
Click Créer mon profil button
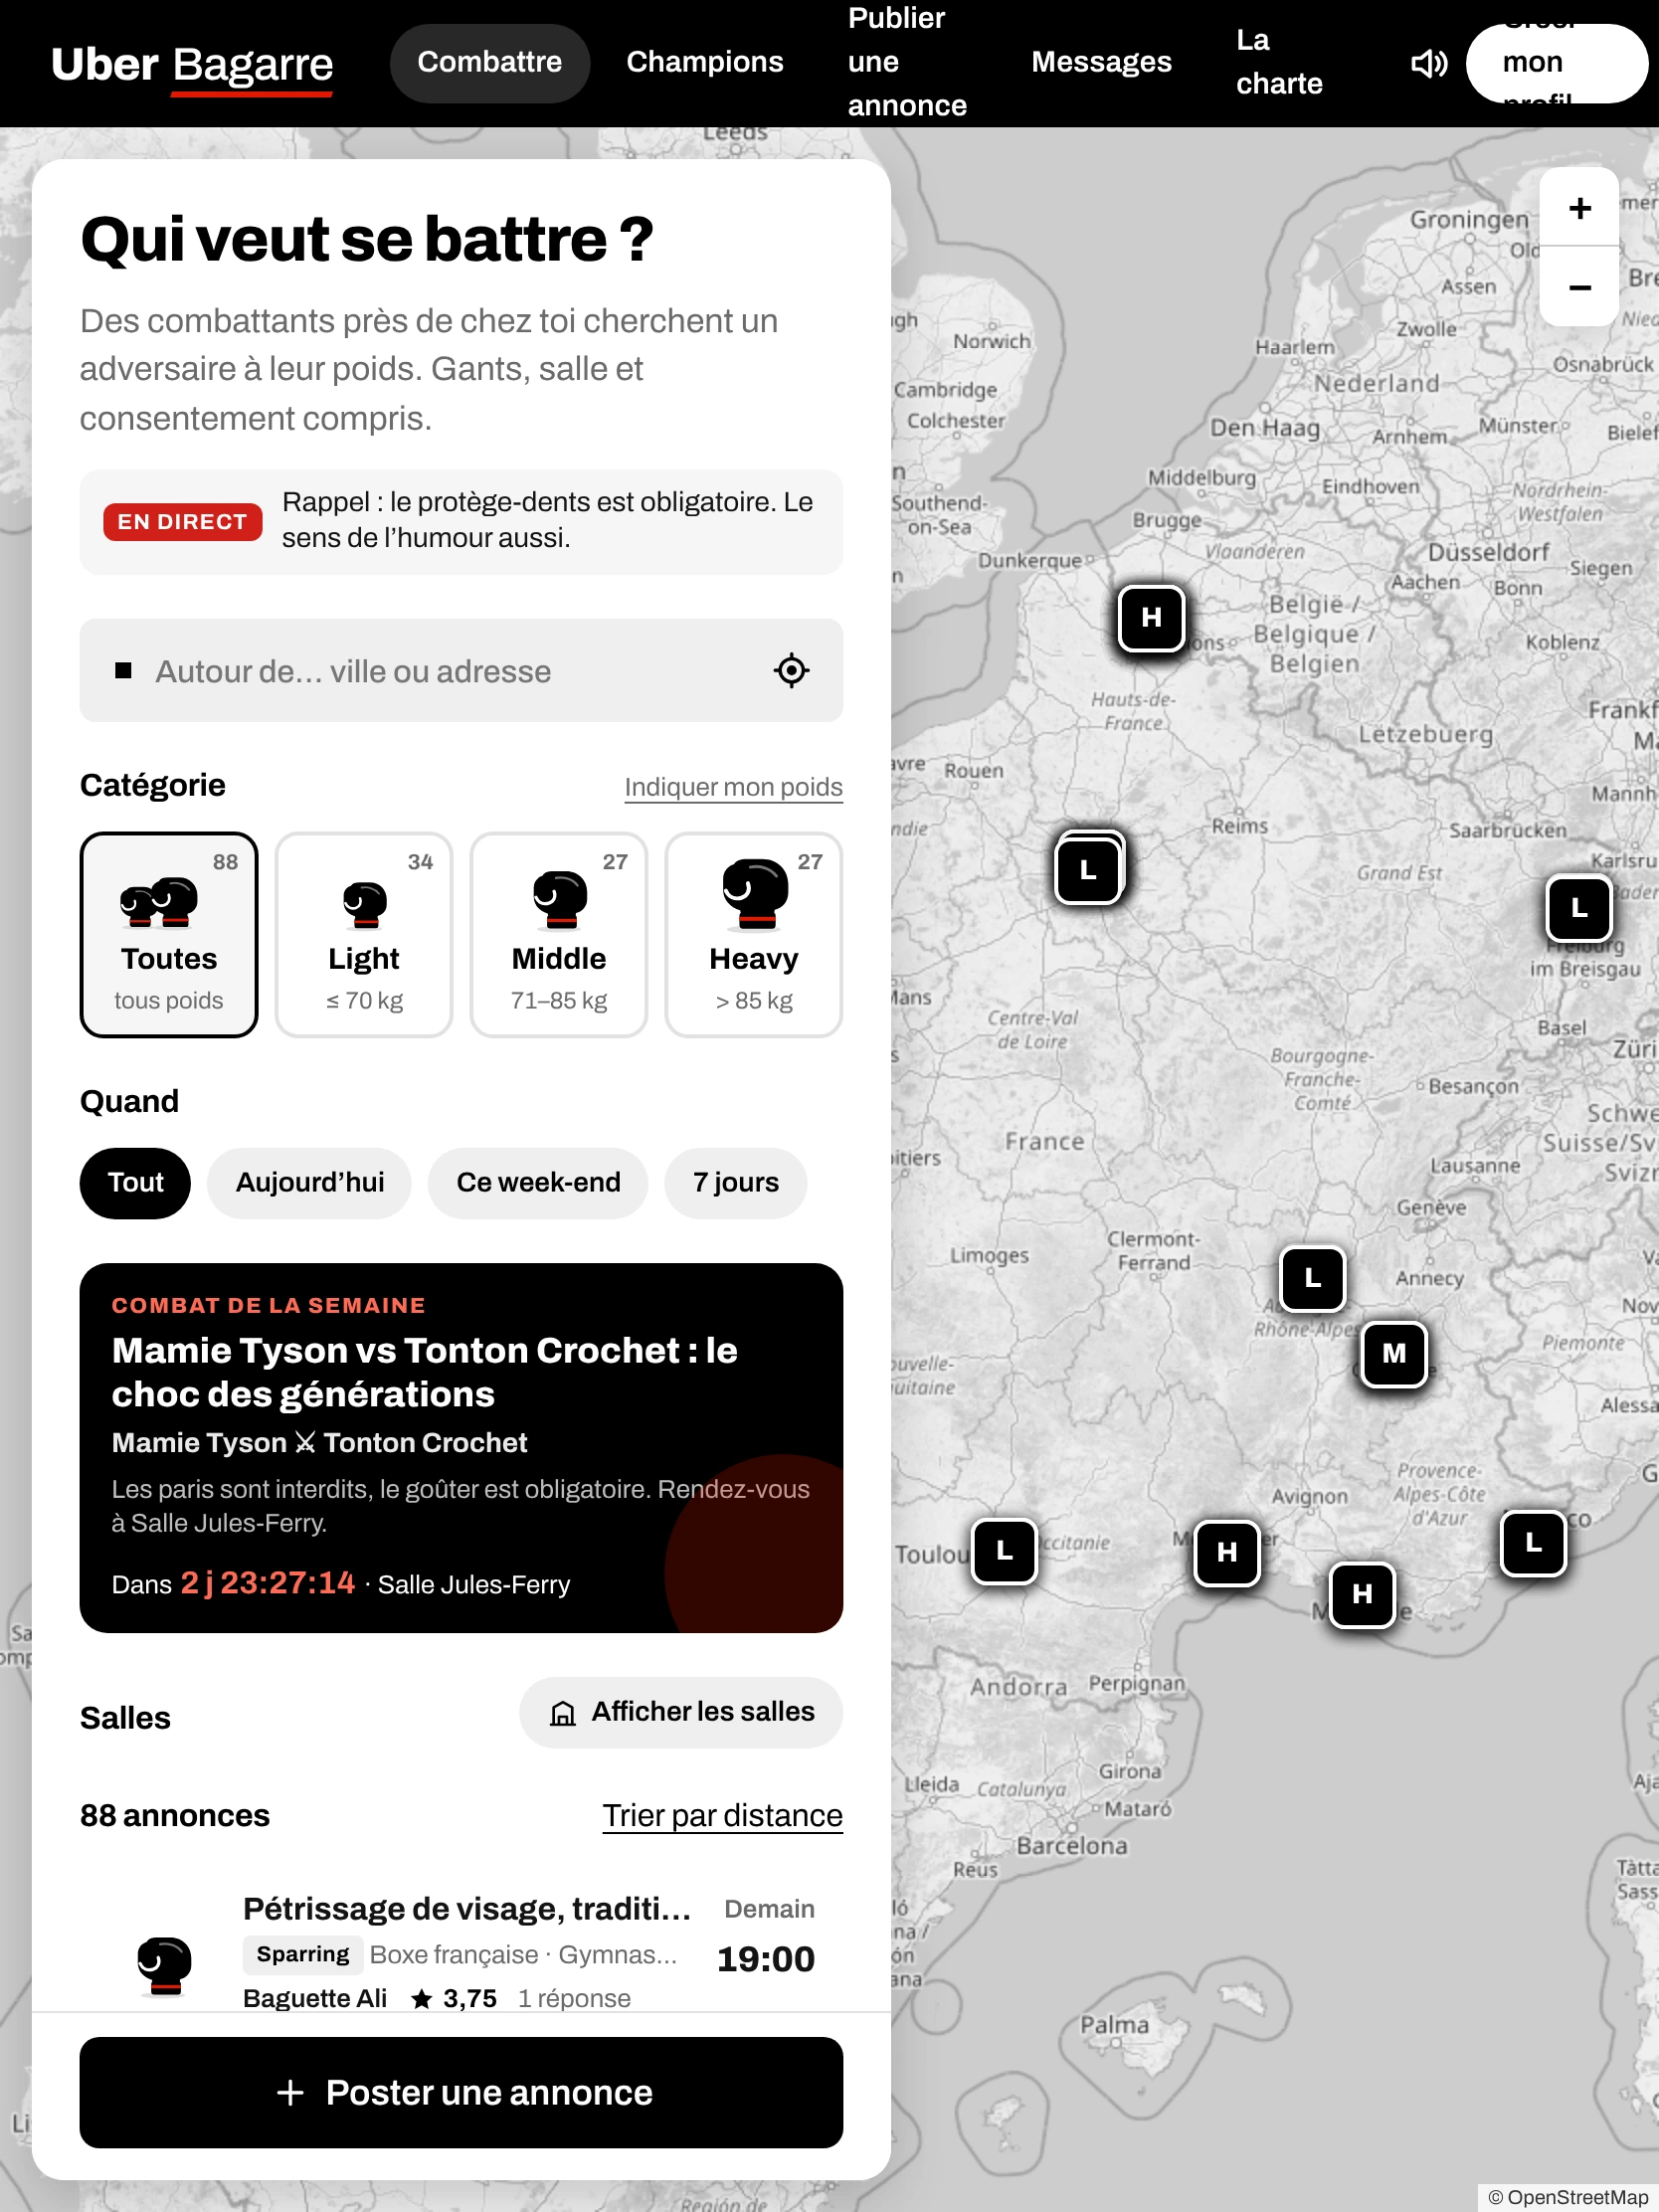[1556, 63]
